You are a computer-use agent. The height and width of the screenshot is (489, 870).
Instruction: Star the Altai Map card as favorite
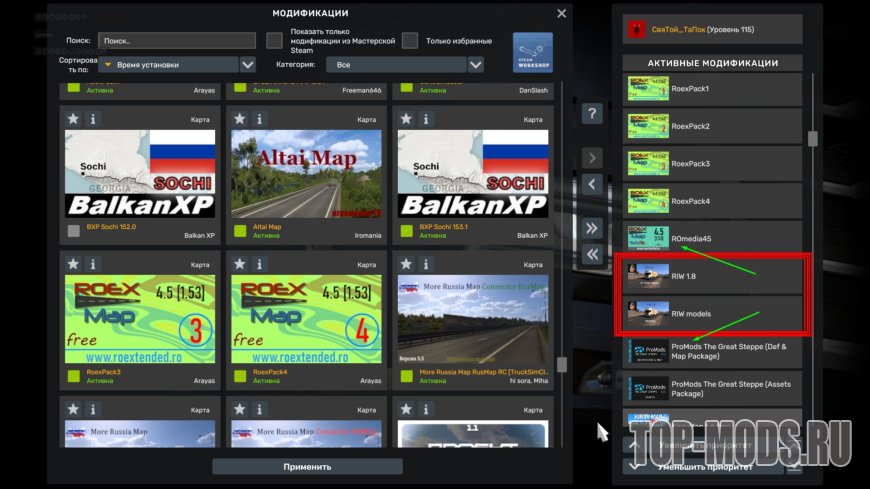pos(239,119)
